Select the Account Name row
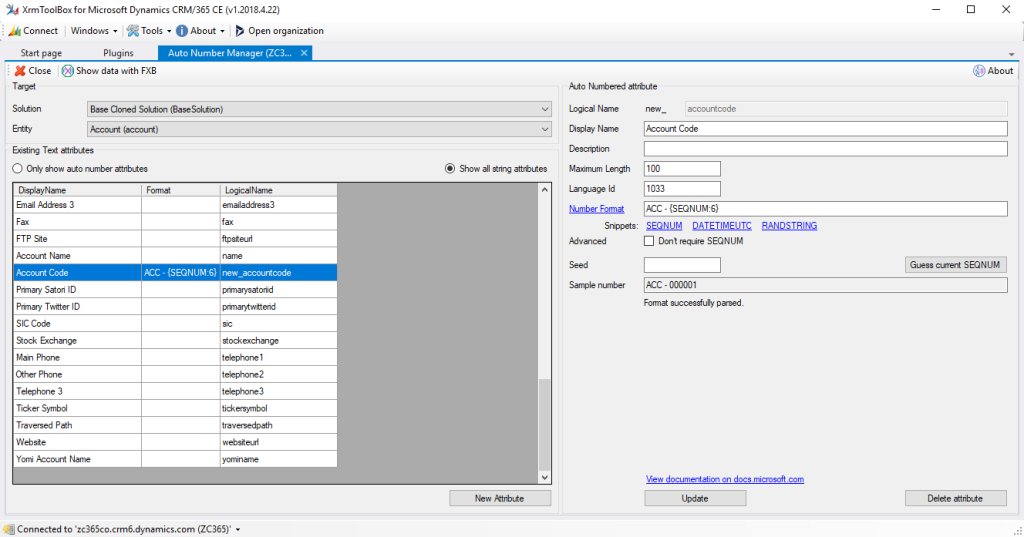 click(x=175, y=255)
